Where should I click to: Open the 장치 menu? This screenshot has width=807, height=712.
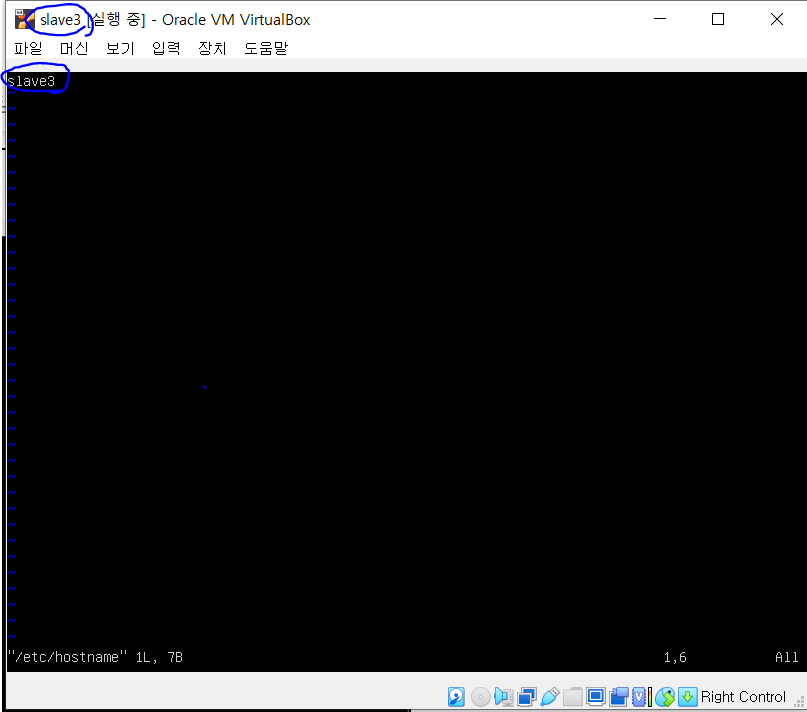(x=212, y=48)
